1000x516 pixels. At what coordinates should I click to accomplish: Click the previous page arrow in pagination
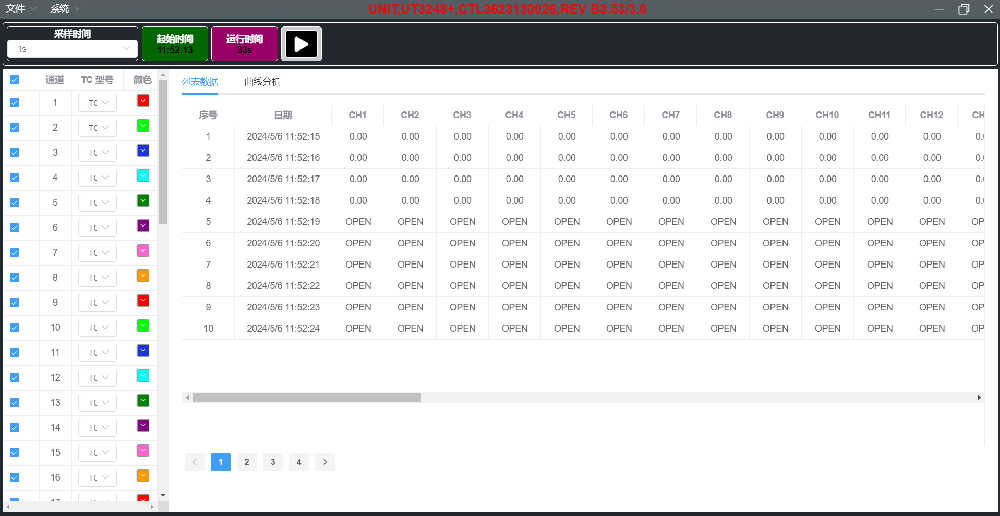[195, 462]
